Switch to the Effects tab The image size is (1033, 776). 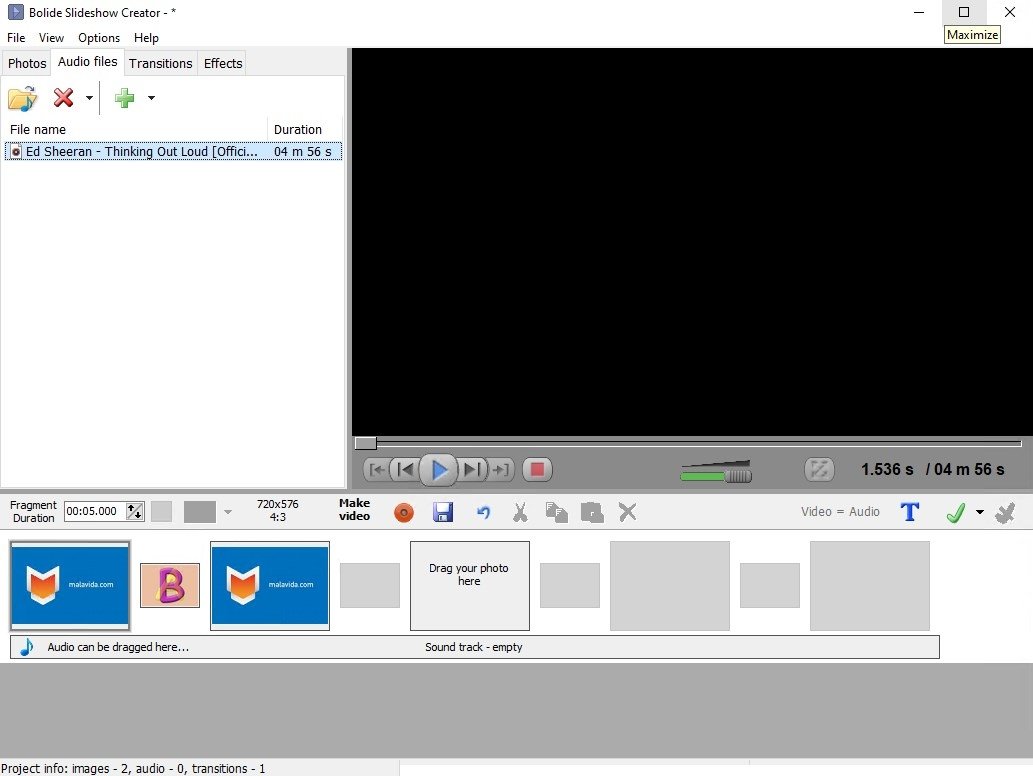[223, 63]
